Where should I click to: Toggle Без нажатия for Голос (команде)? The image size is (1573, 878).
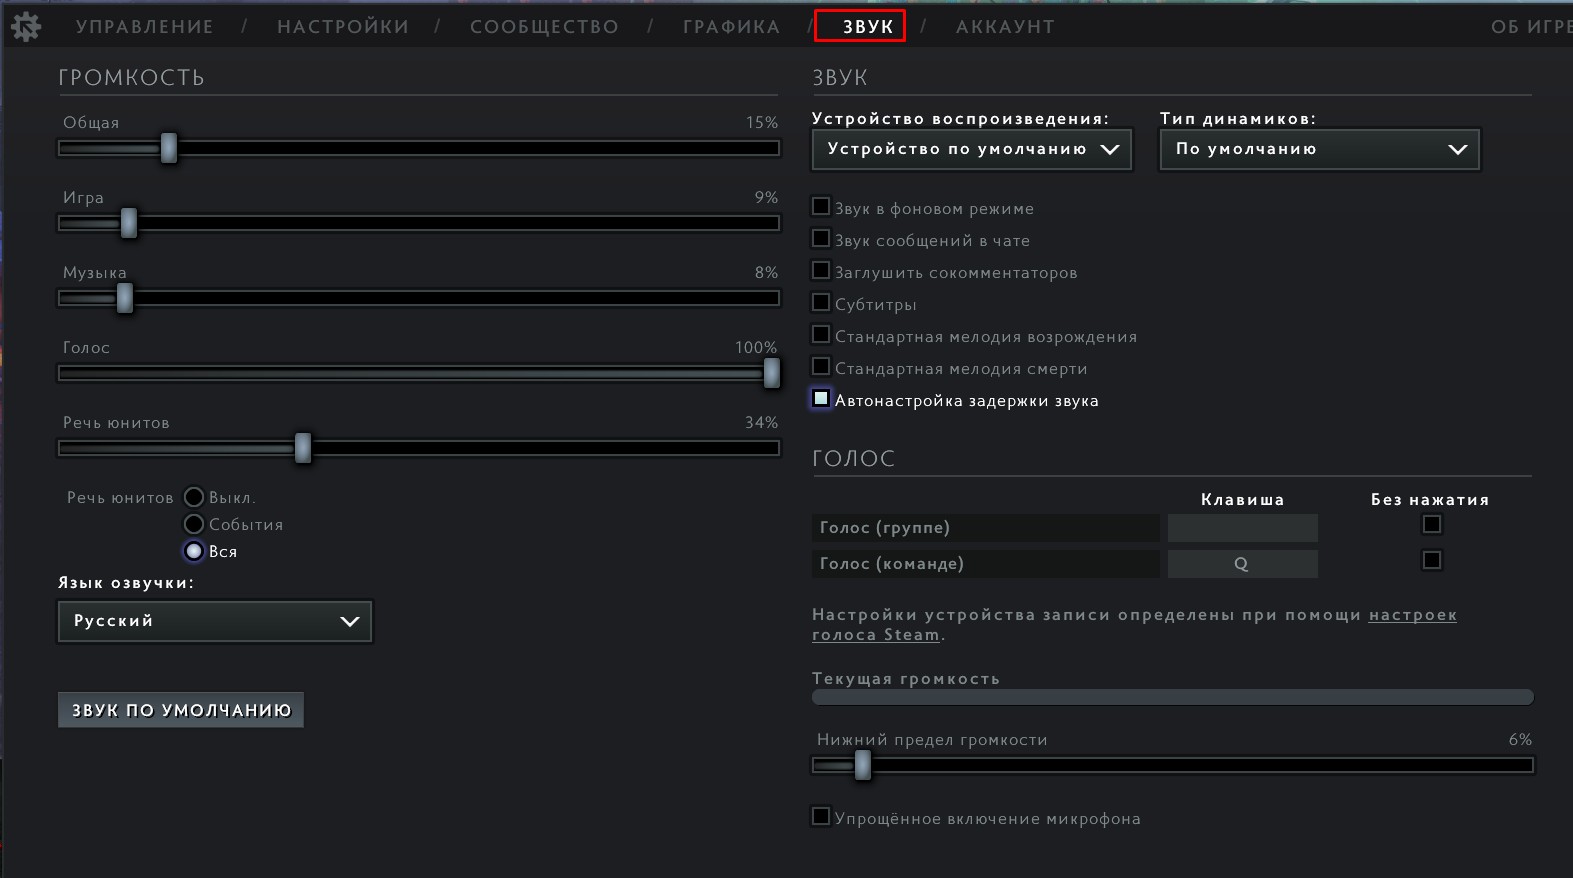[1432, 560]
